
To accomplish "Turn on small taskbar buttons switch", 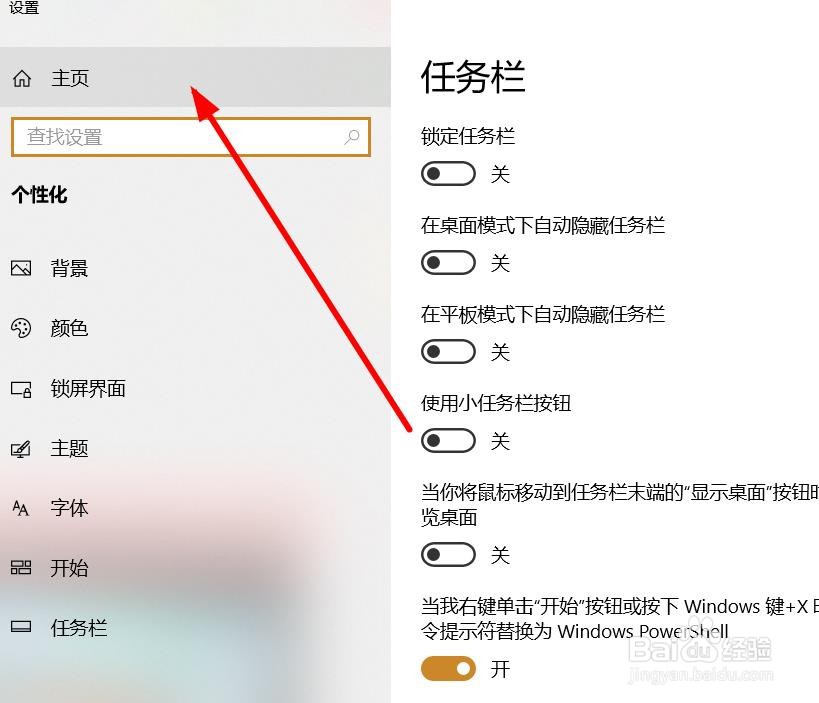I will (x=448, y=441).
